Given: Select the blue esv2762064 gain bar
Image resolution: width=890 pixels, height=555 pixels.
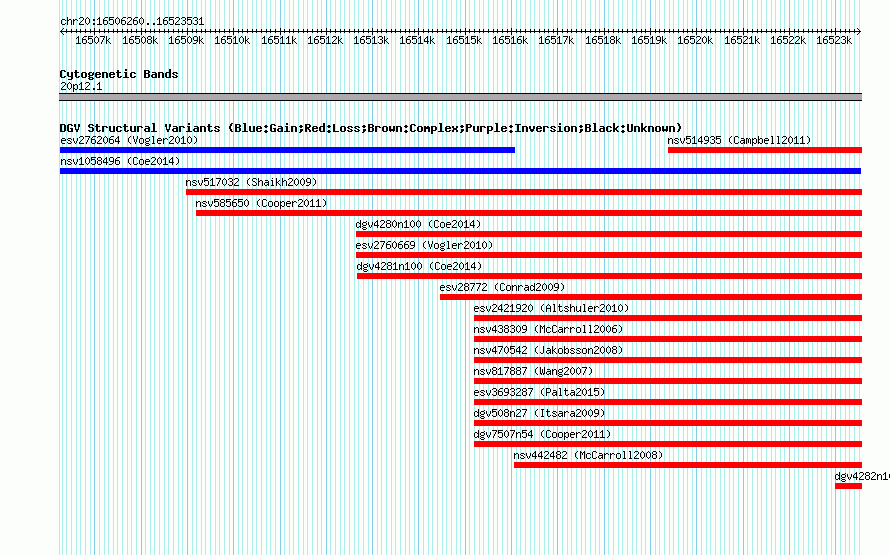Looking at the screenshot, I should [x=287, y=150].
